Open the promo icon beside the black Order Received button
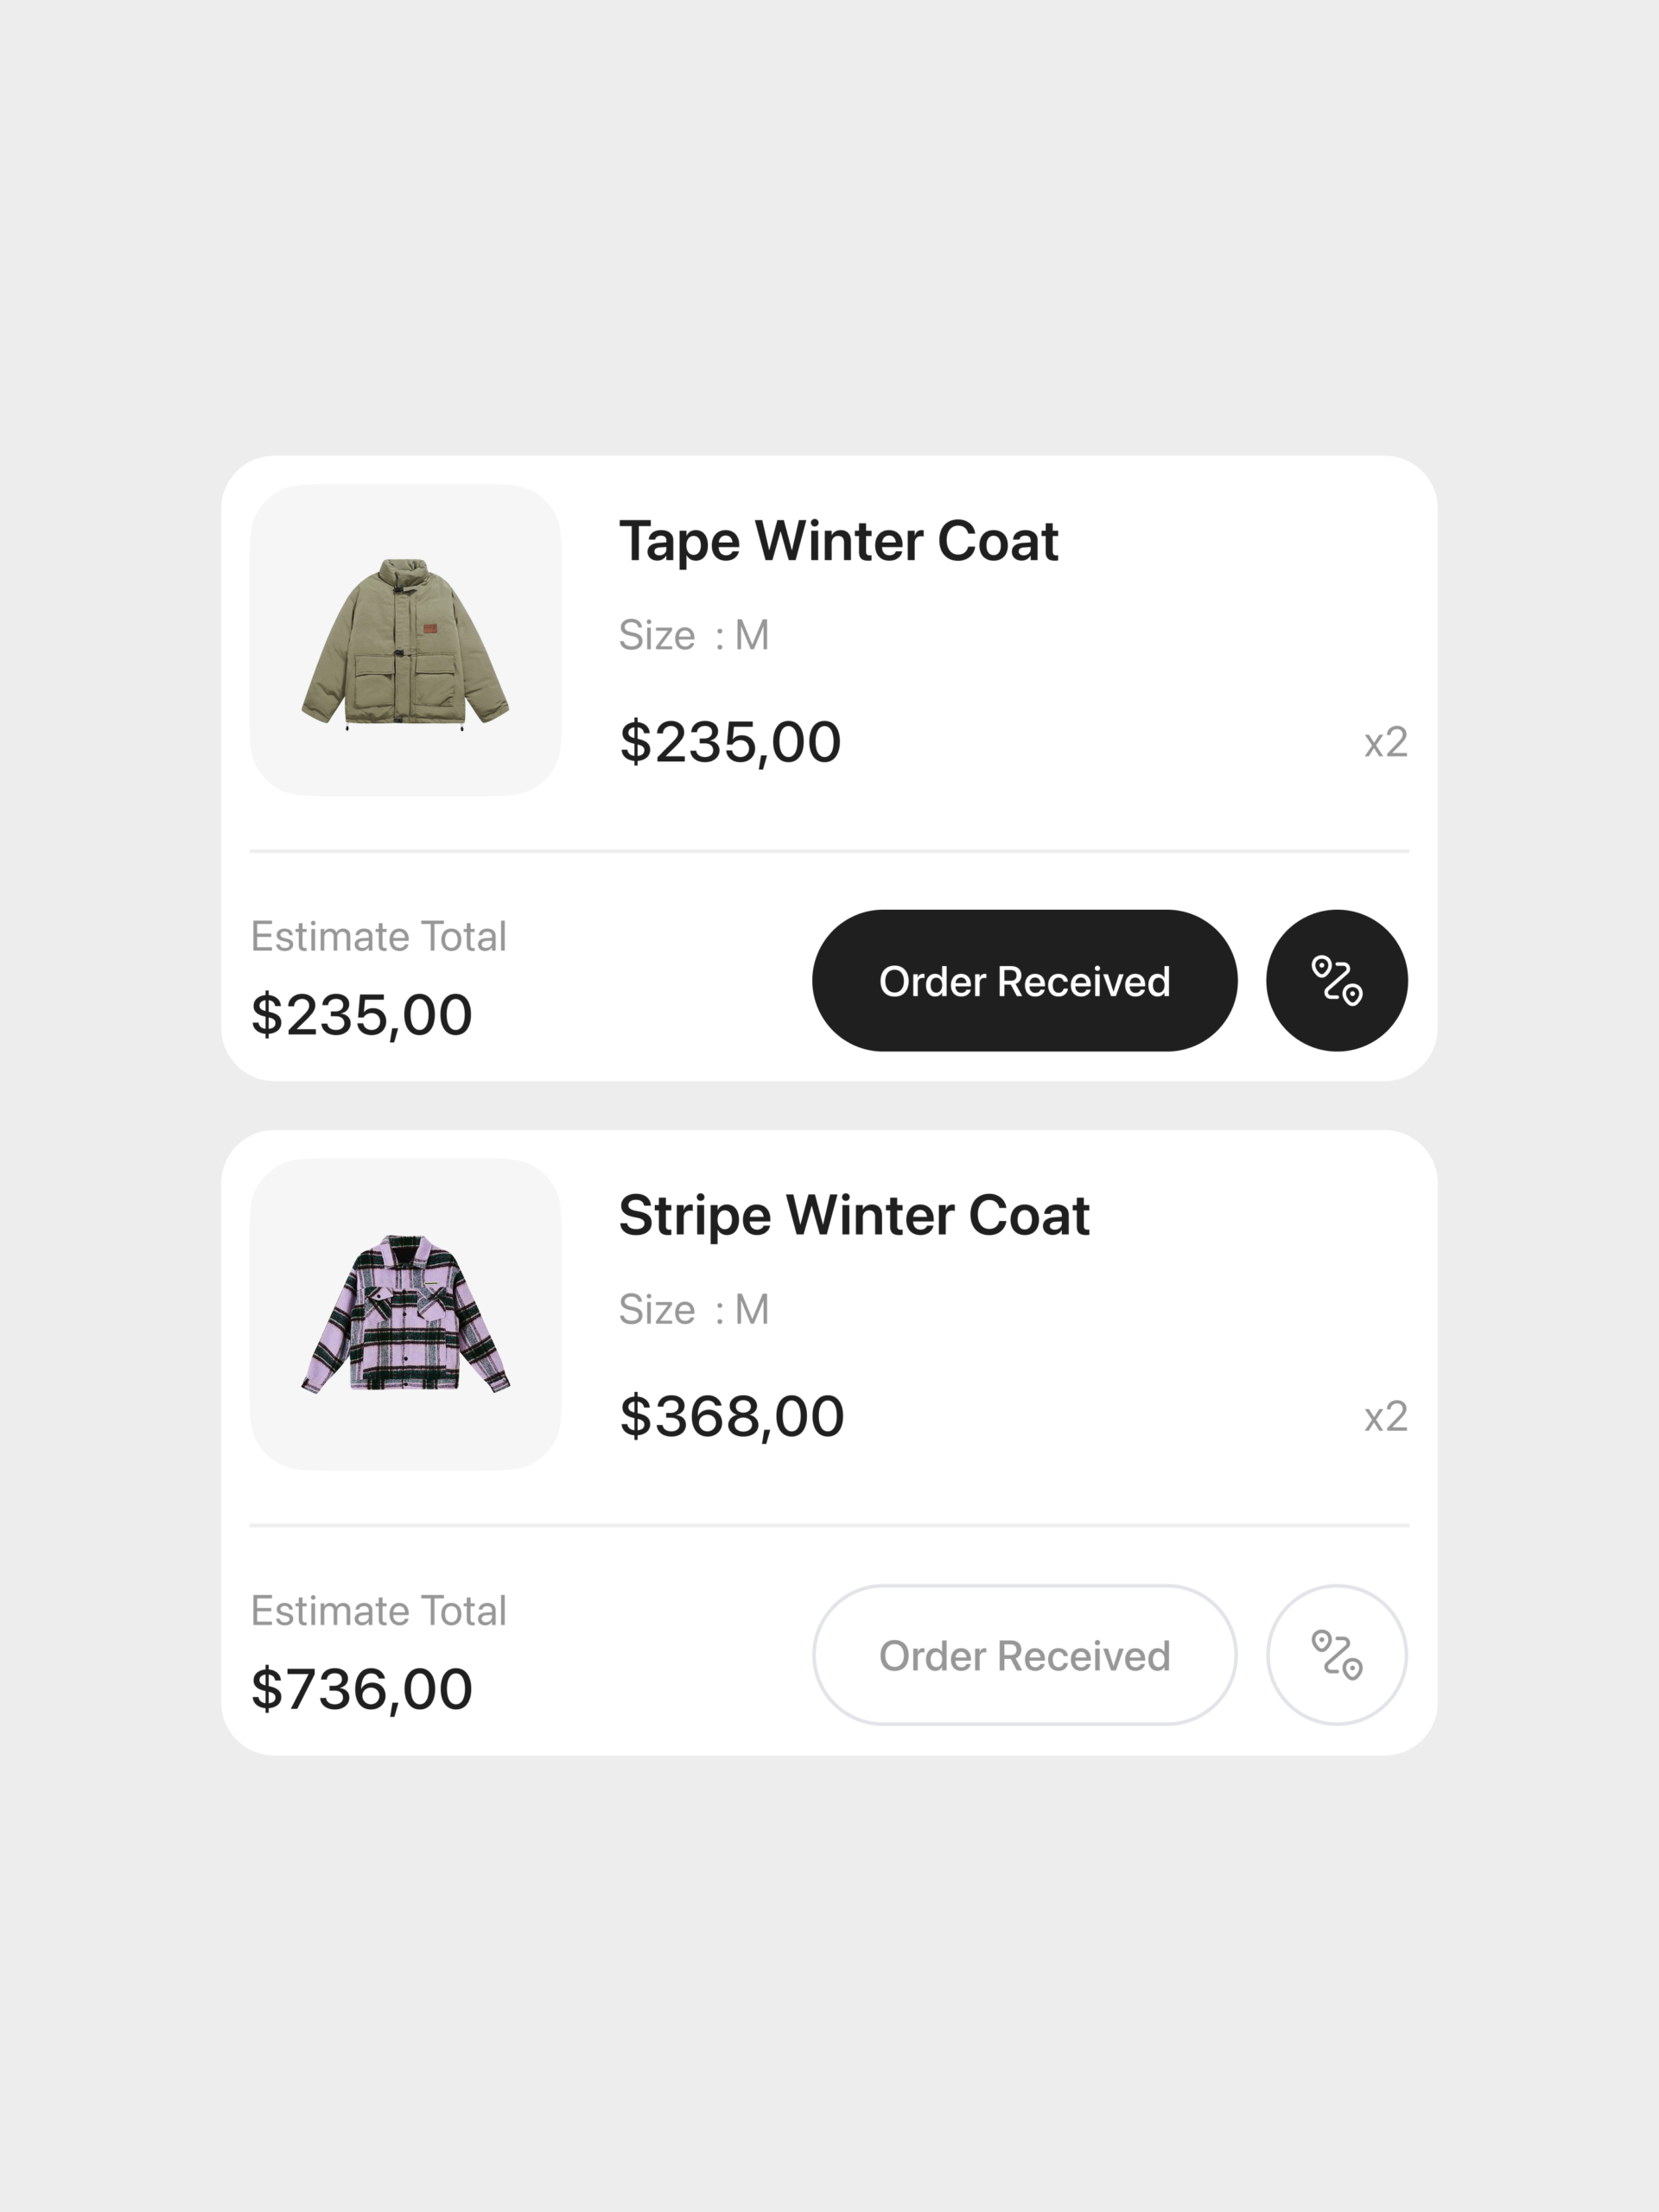 (x=1336, y=981)
